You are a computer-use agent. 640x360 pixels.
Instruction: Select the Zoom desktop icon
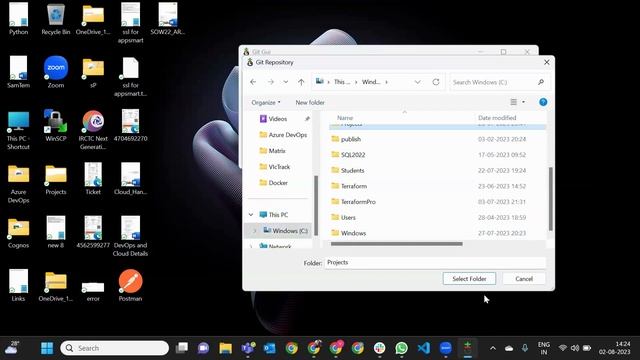tap(56, 72)
